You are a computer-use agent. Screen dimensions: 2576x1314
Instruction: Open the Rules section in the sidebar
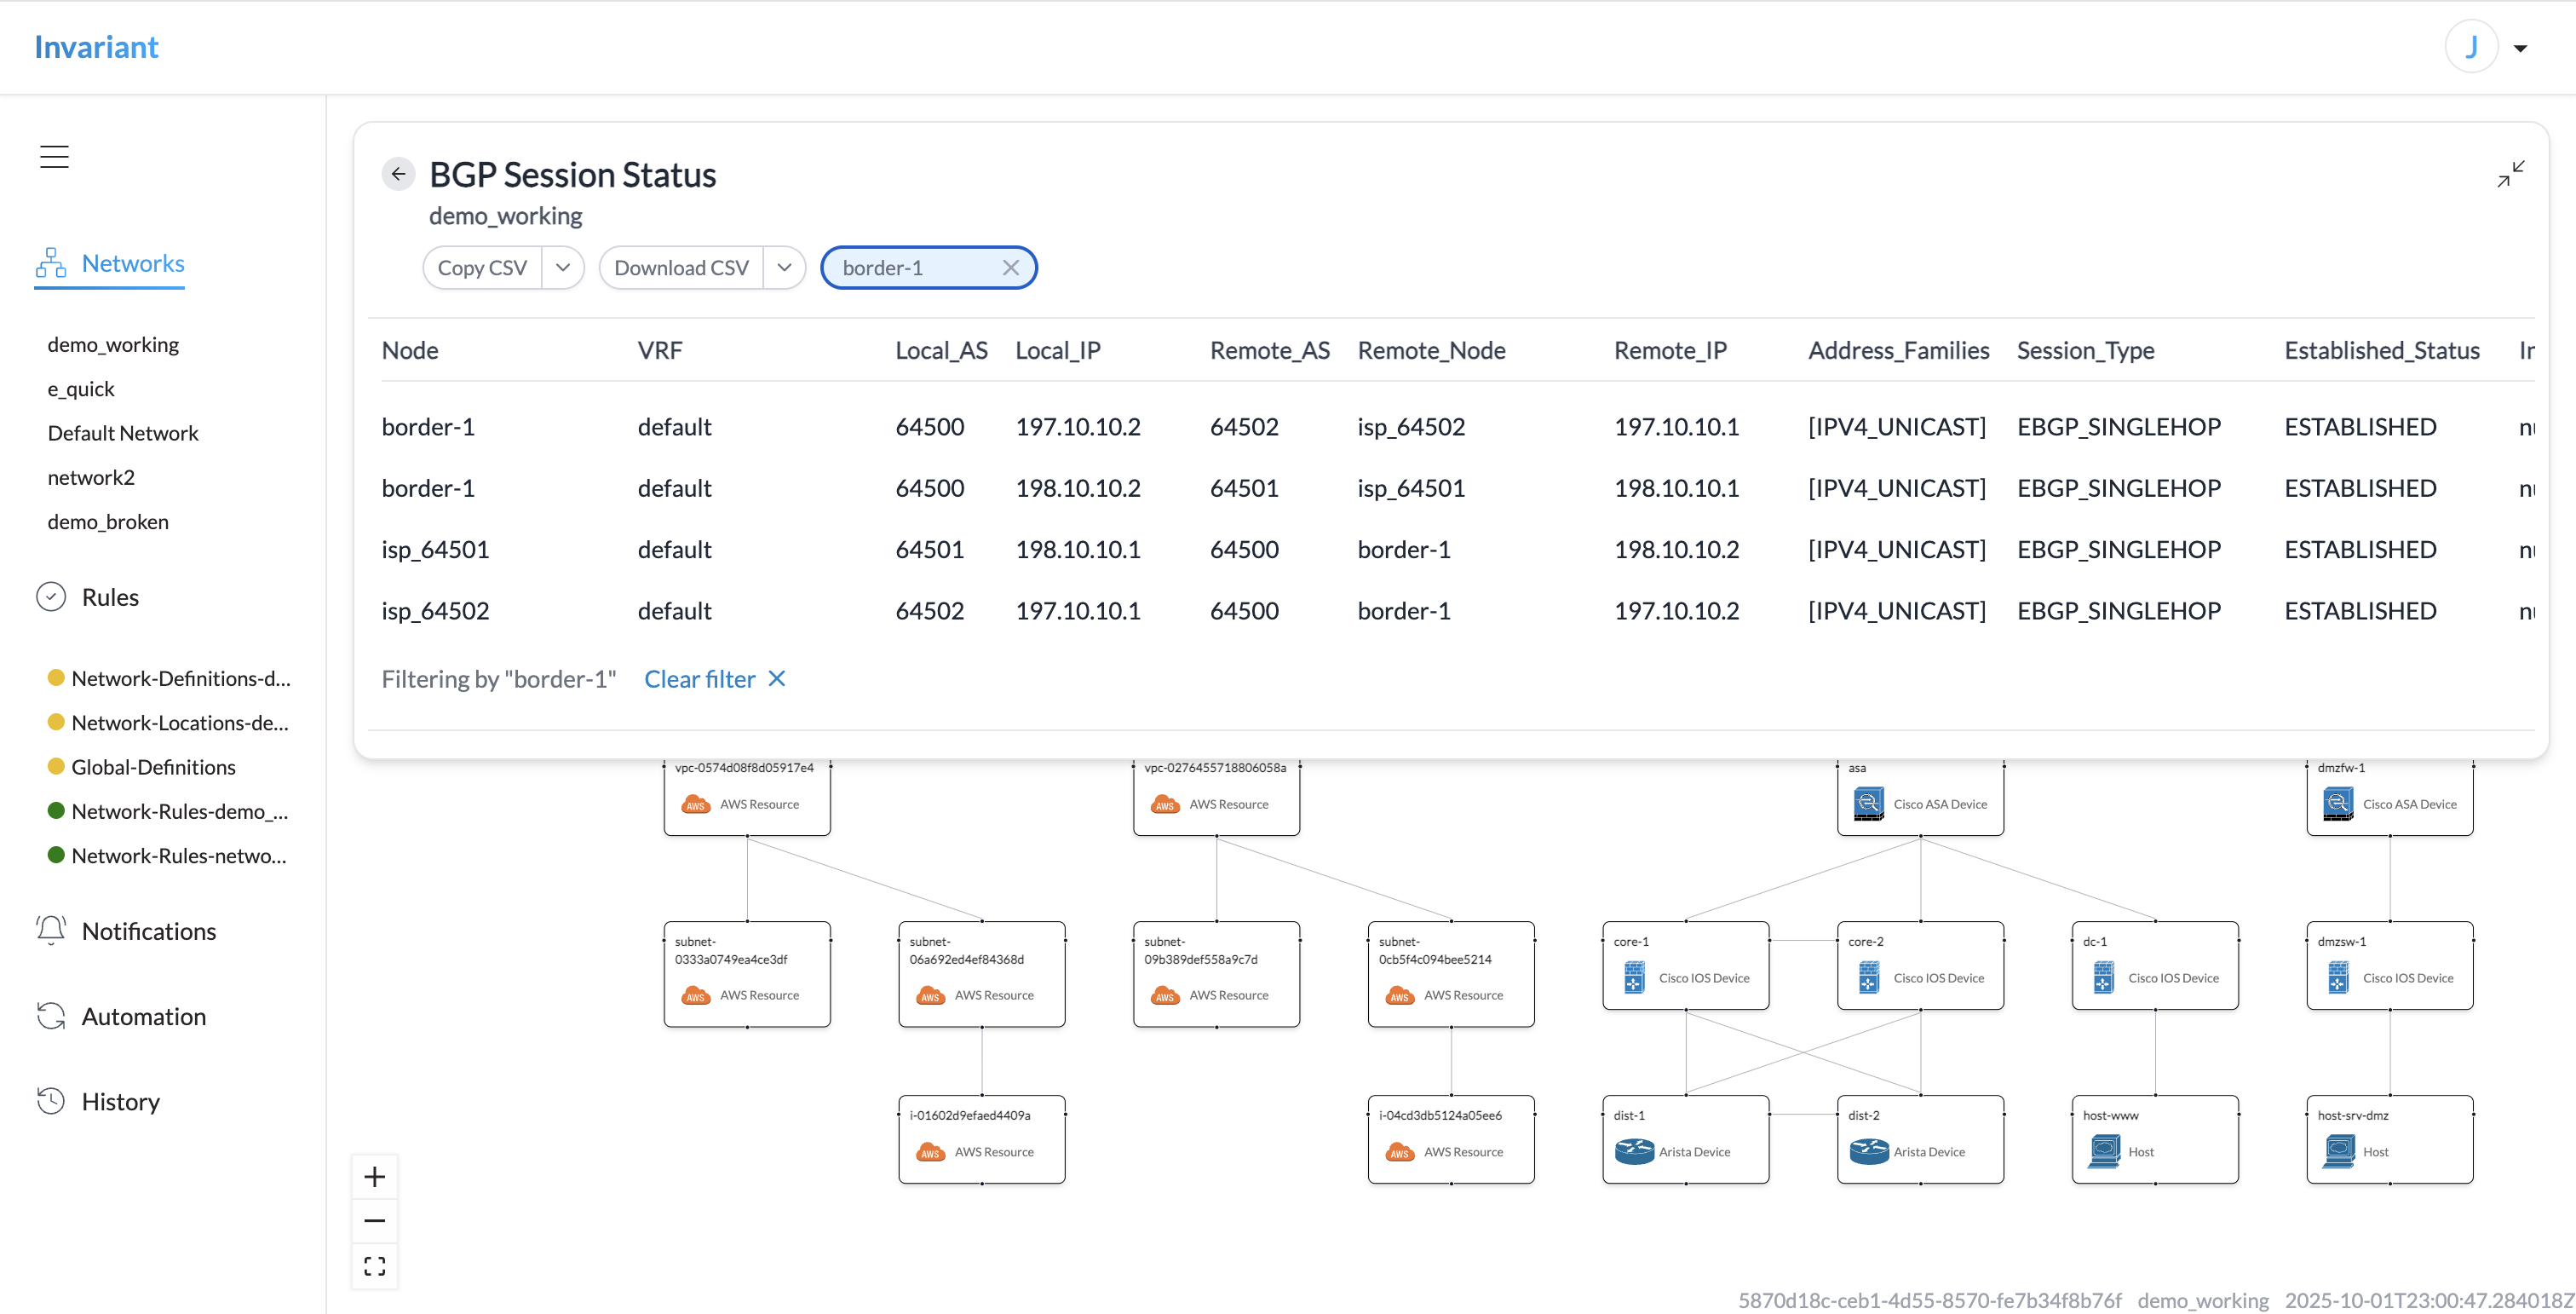[x=110, y=597]
